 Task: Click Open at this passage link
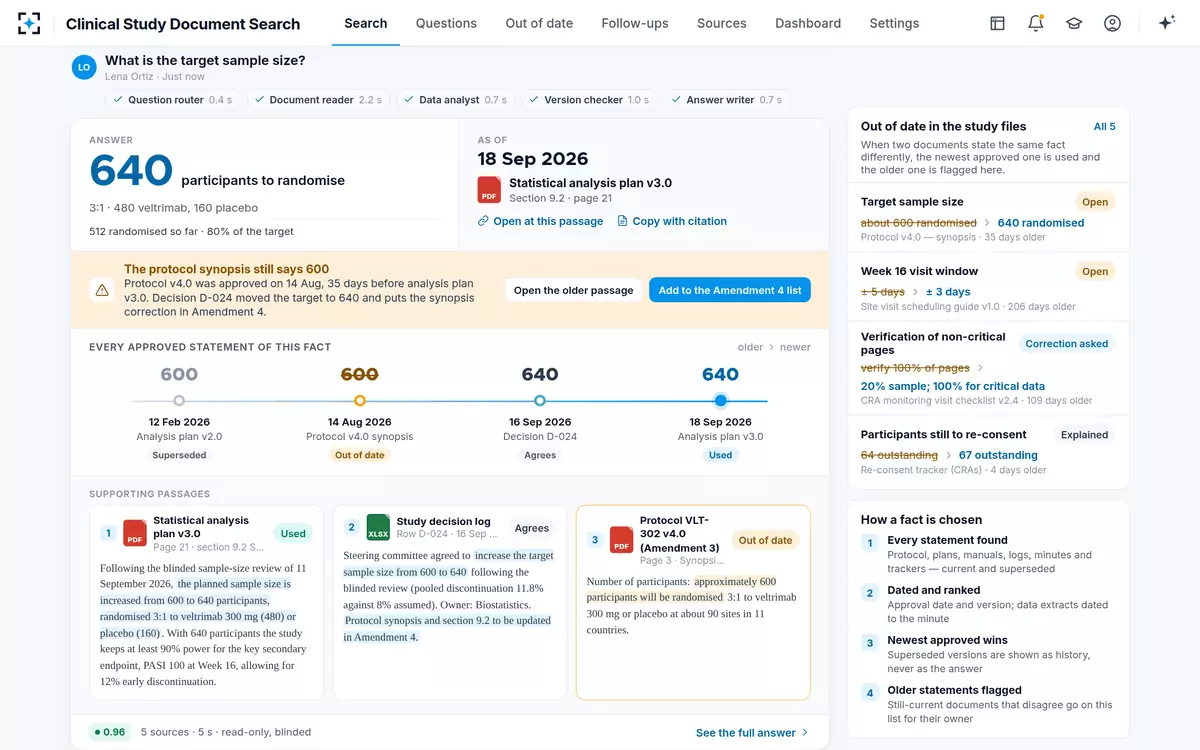[540, 221]
